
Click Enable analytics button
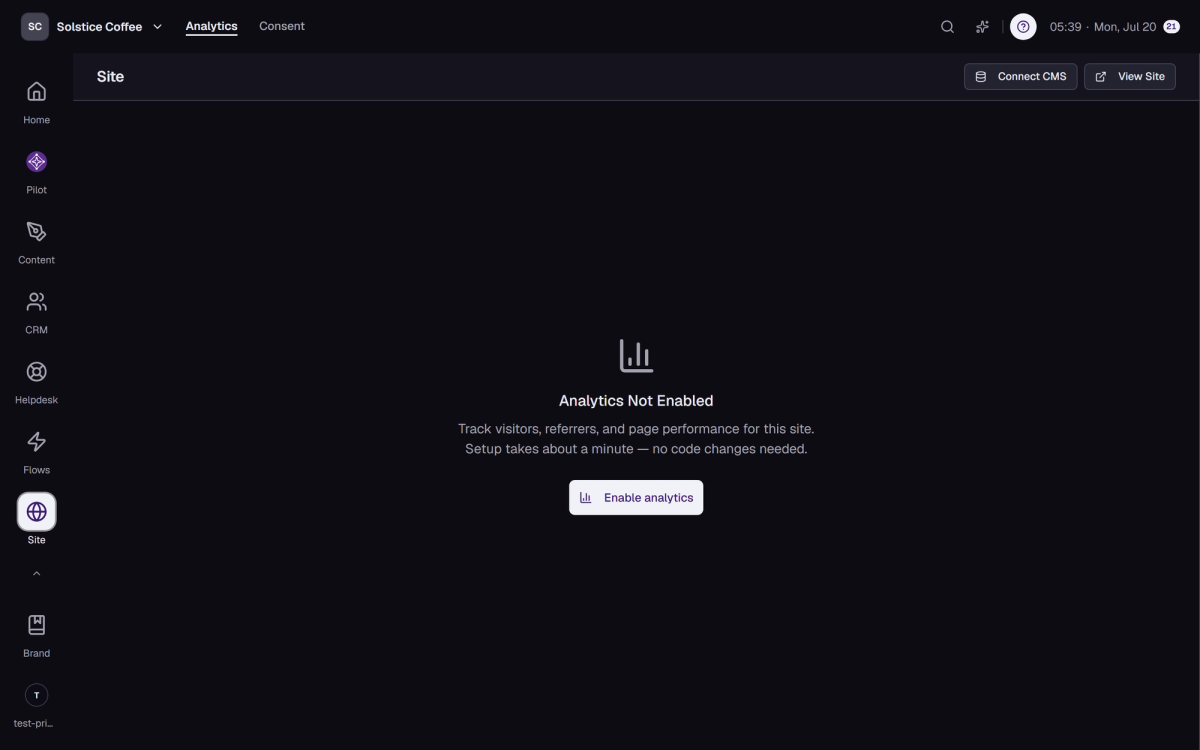(x=636, y=498)
